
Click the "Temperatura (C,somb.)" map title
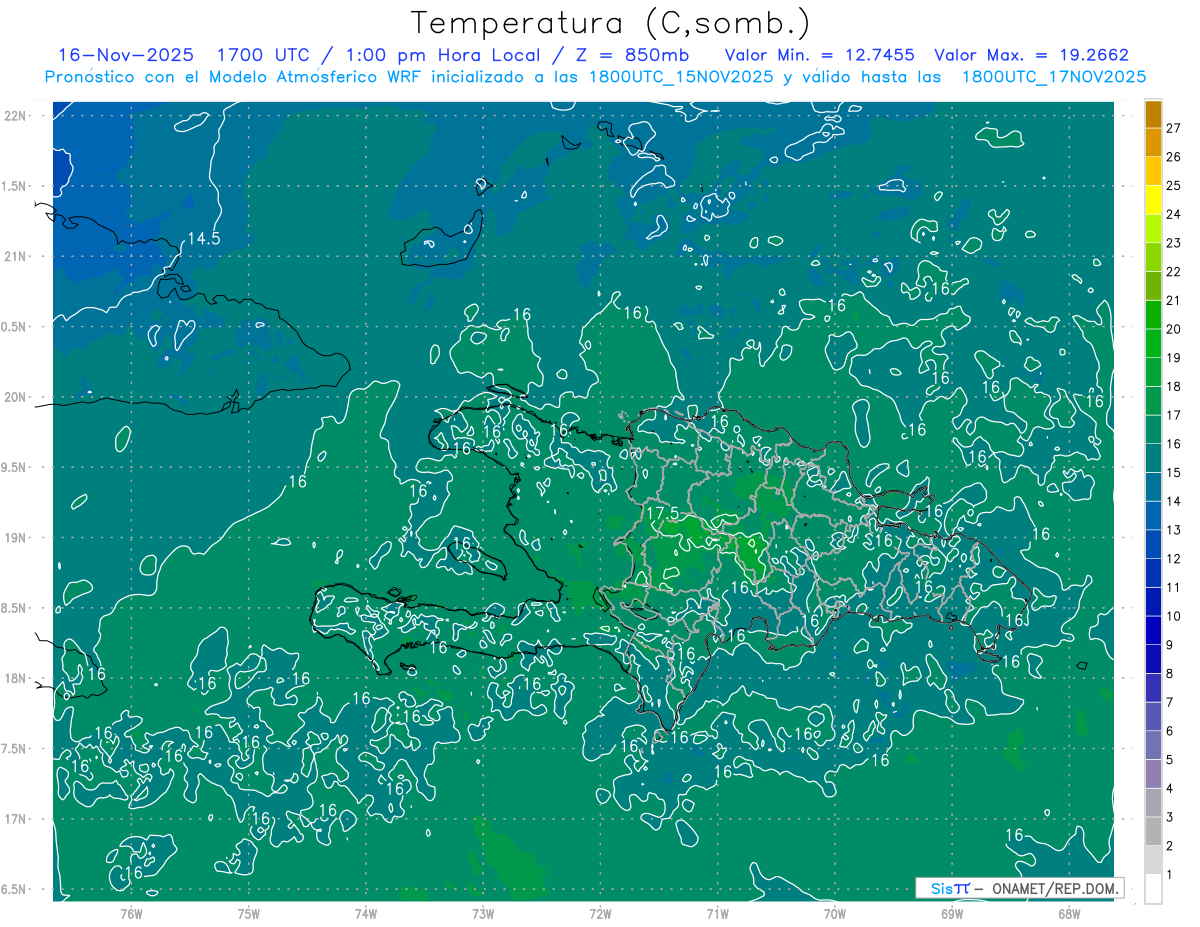[611, 22]
